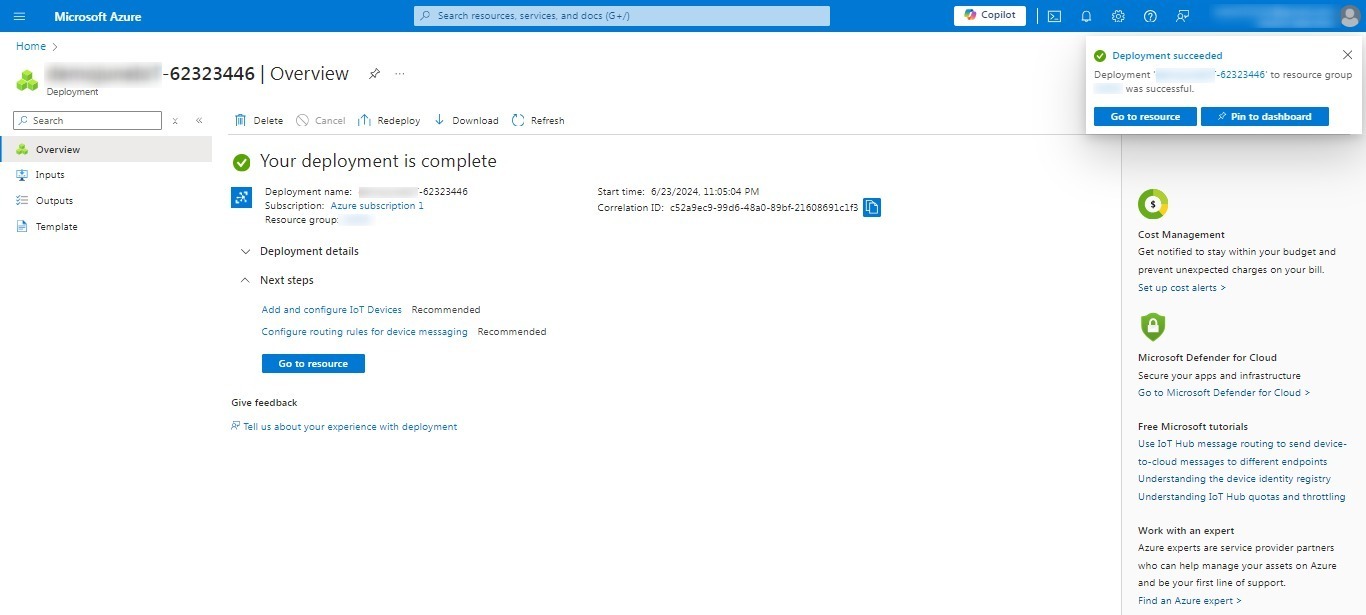Clear the sidebar search with X icon
This screenshot has height=615, width=1366.
click(175, 121)
